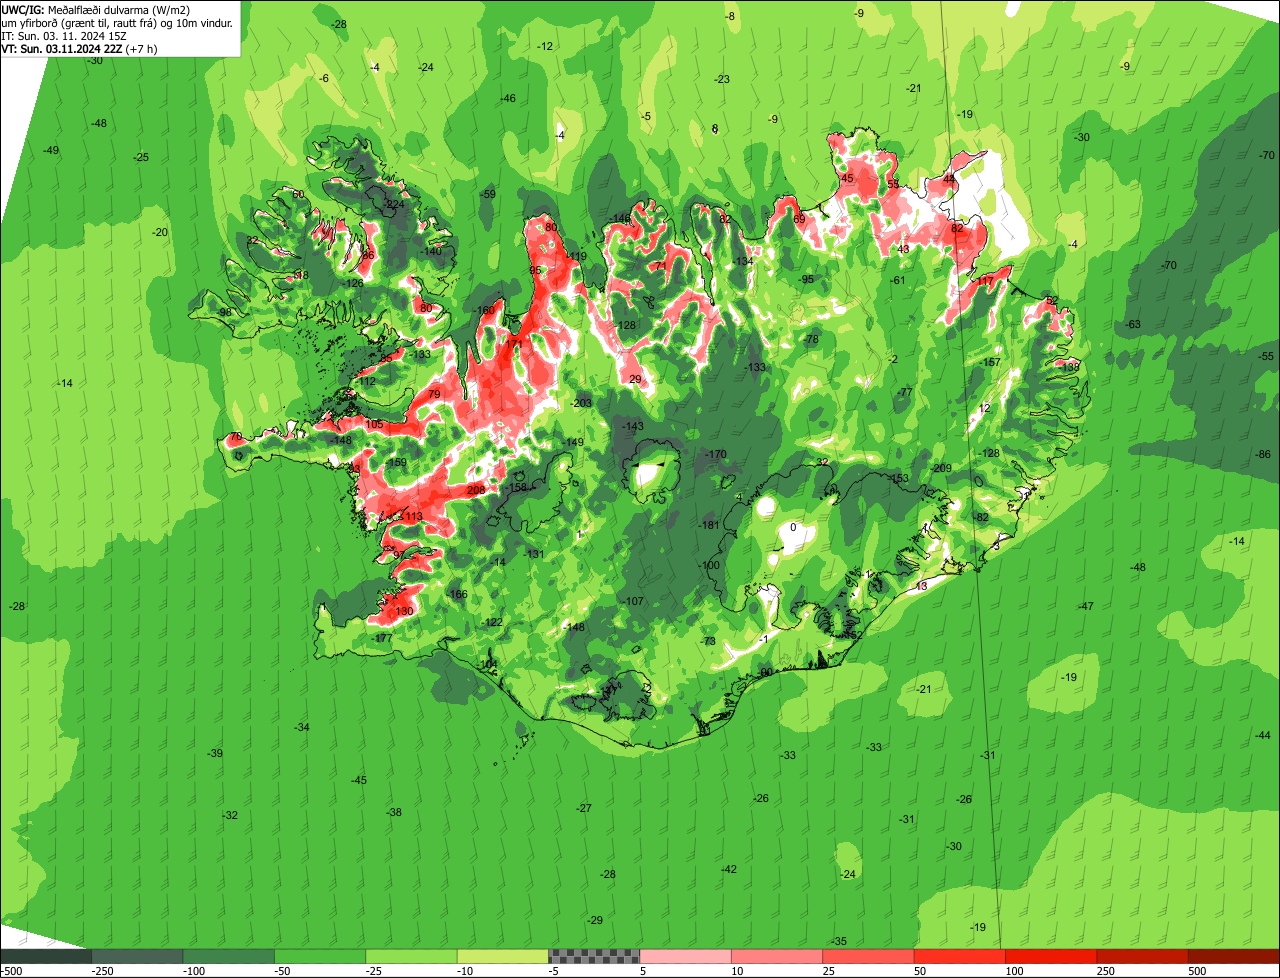Click the legend label '-250'
The width and height of the screenshot is (1280, 978).
tap(100, 971)
